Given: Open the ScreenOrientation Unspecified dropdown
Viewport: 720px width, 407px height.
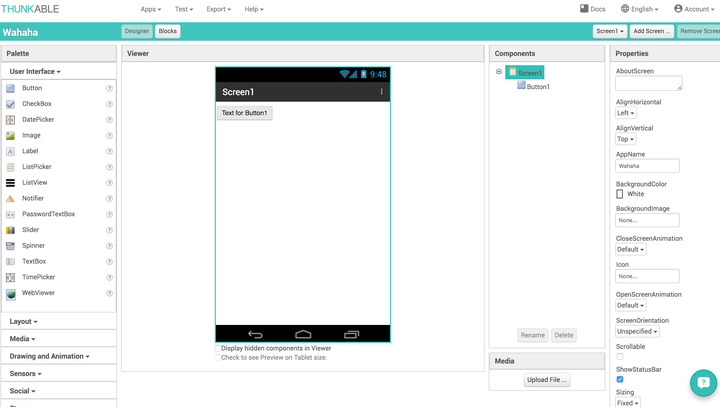Looking at the screenshot, I should coord(637,331).
